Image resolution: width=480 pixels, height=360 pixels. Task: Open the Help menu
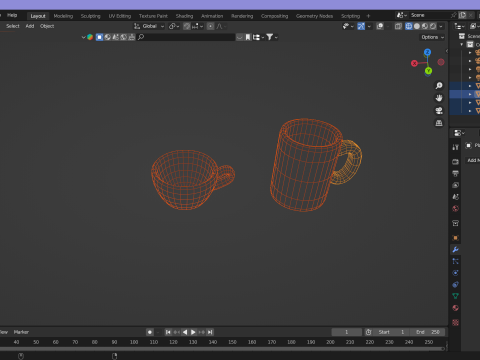(x=12, y=15)
